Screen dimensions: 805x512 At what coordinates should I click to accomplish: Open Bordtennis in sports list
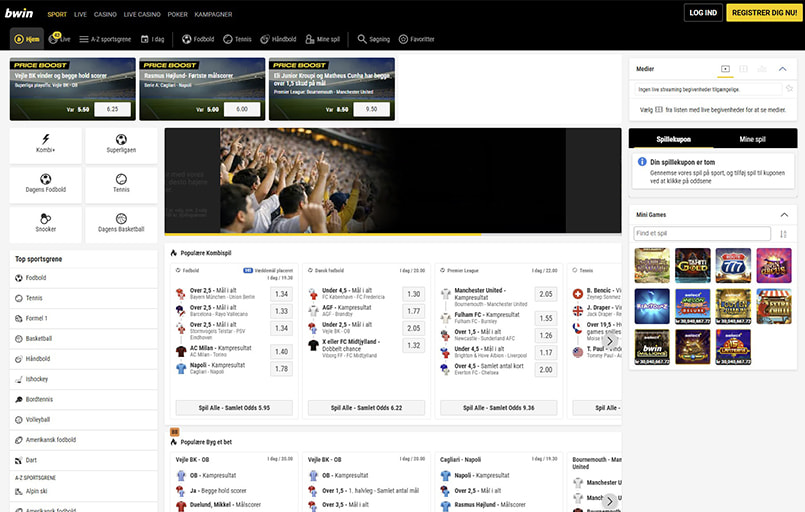tap(83, 400)
